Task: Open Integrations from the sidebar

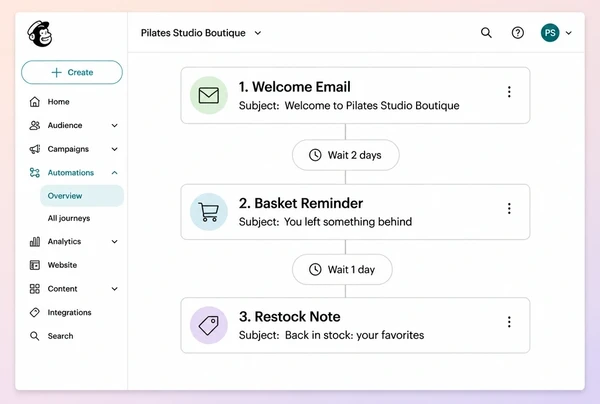Action: click(69, 313)
